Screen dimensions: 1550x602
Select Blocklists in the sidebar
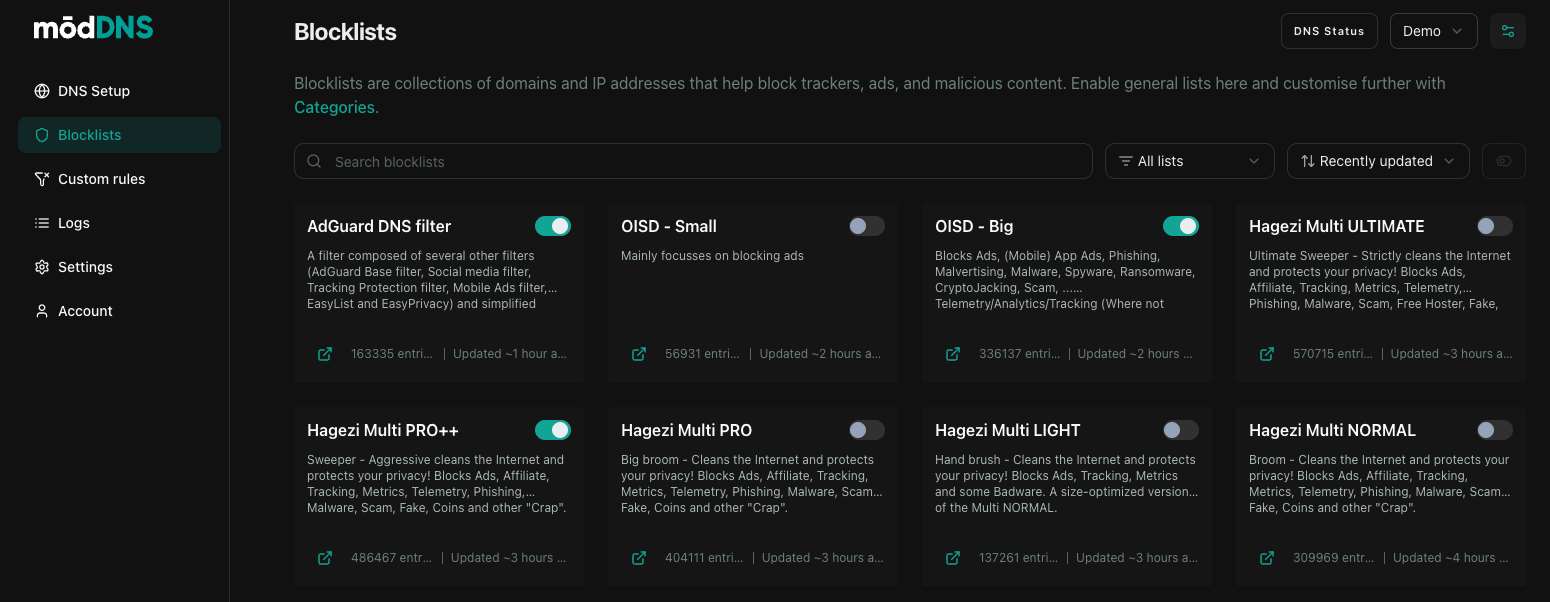point(119,135)
